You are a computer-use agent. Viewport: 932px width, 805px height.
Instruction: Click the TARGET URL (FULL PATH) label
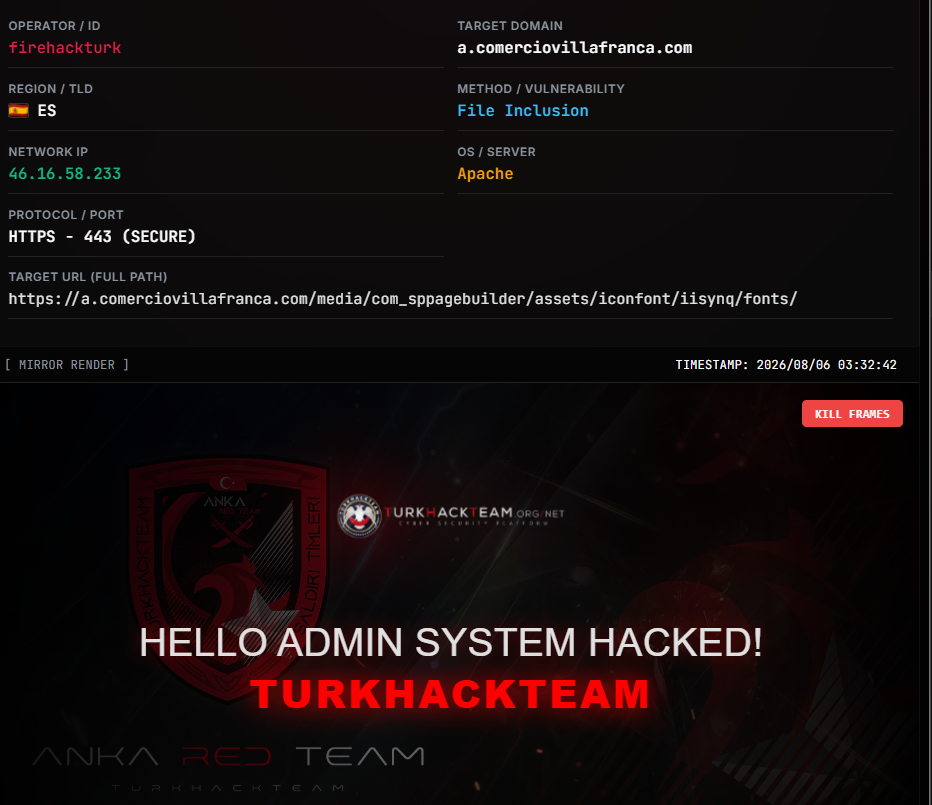click(x=88, y=276)
